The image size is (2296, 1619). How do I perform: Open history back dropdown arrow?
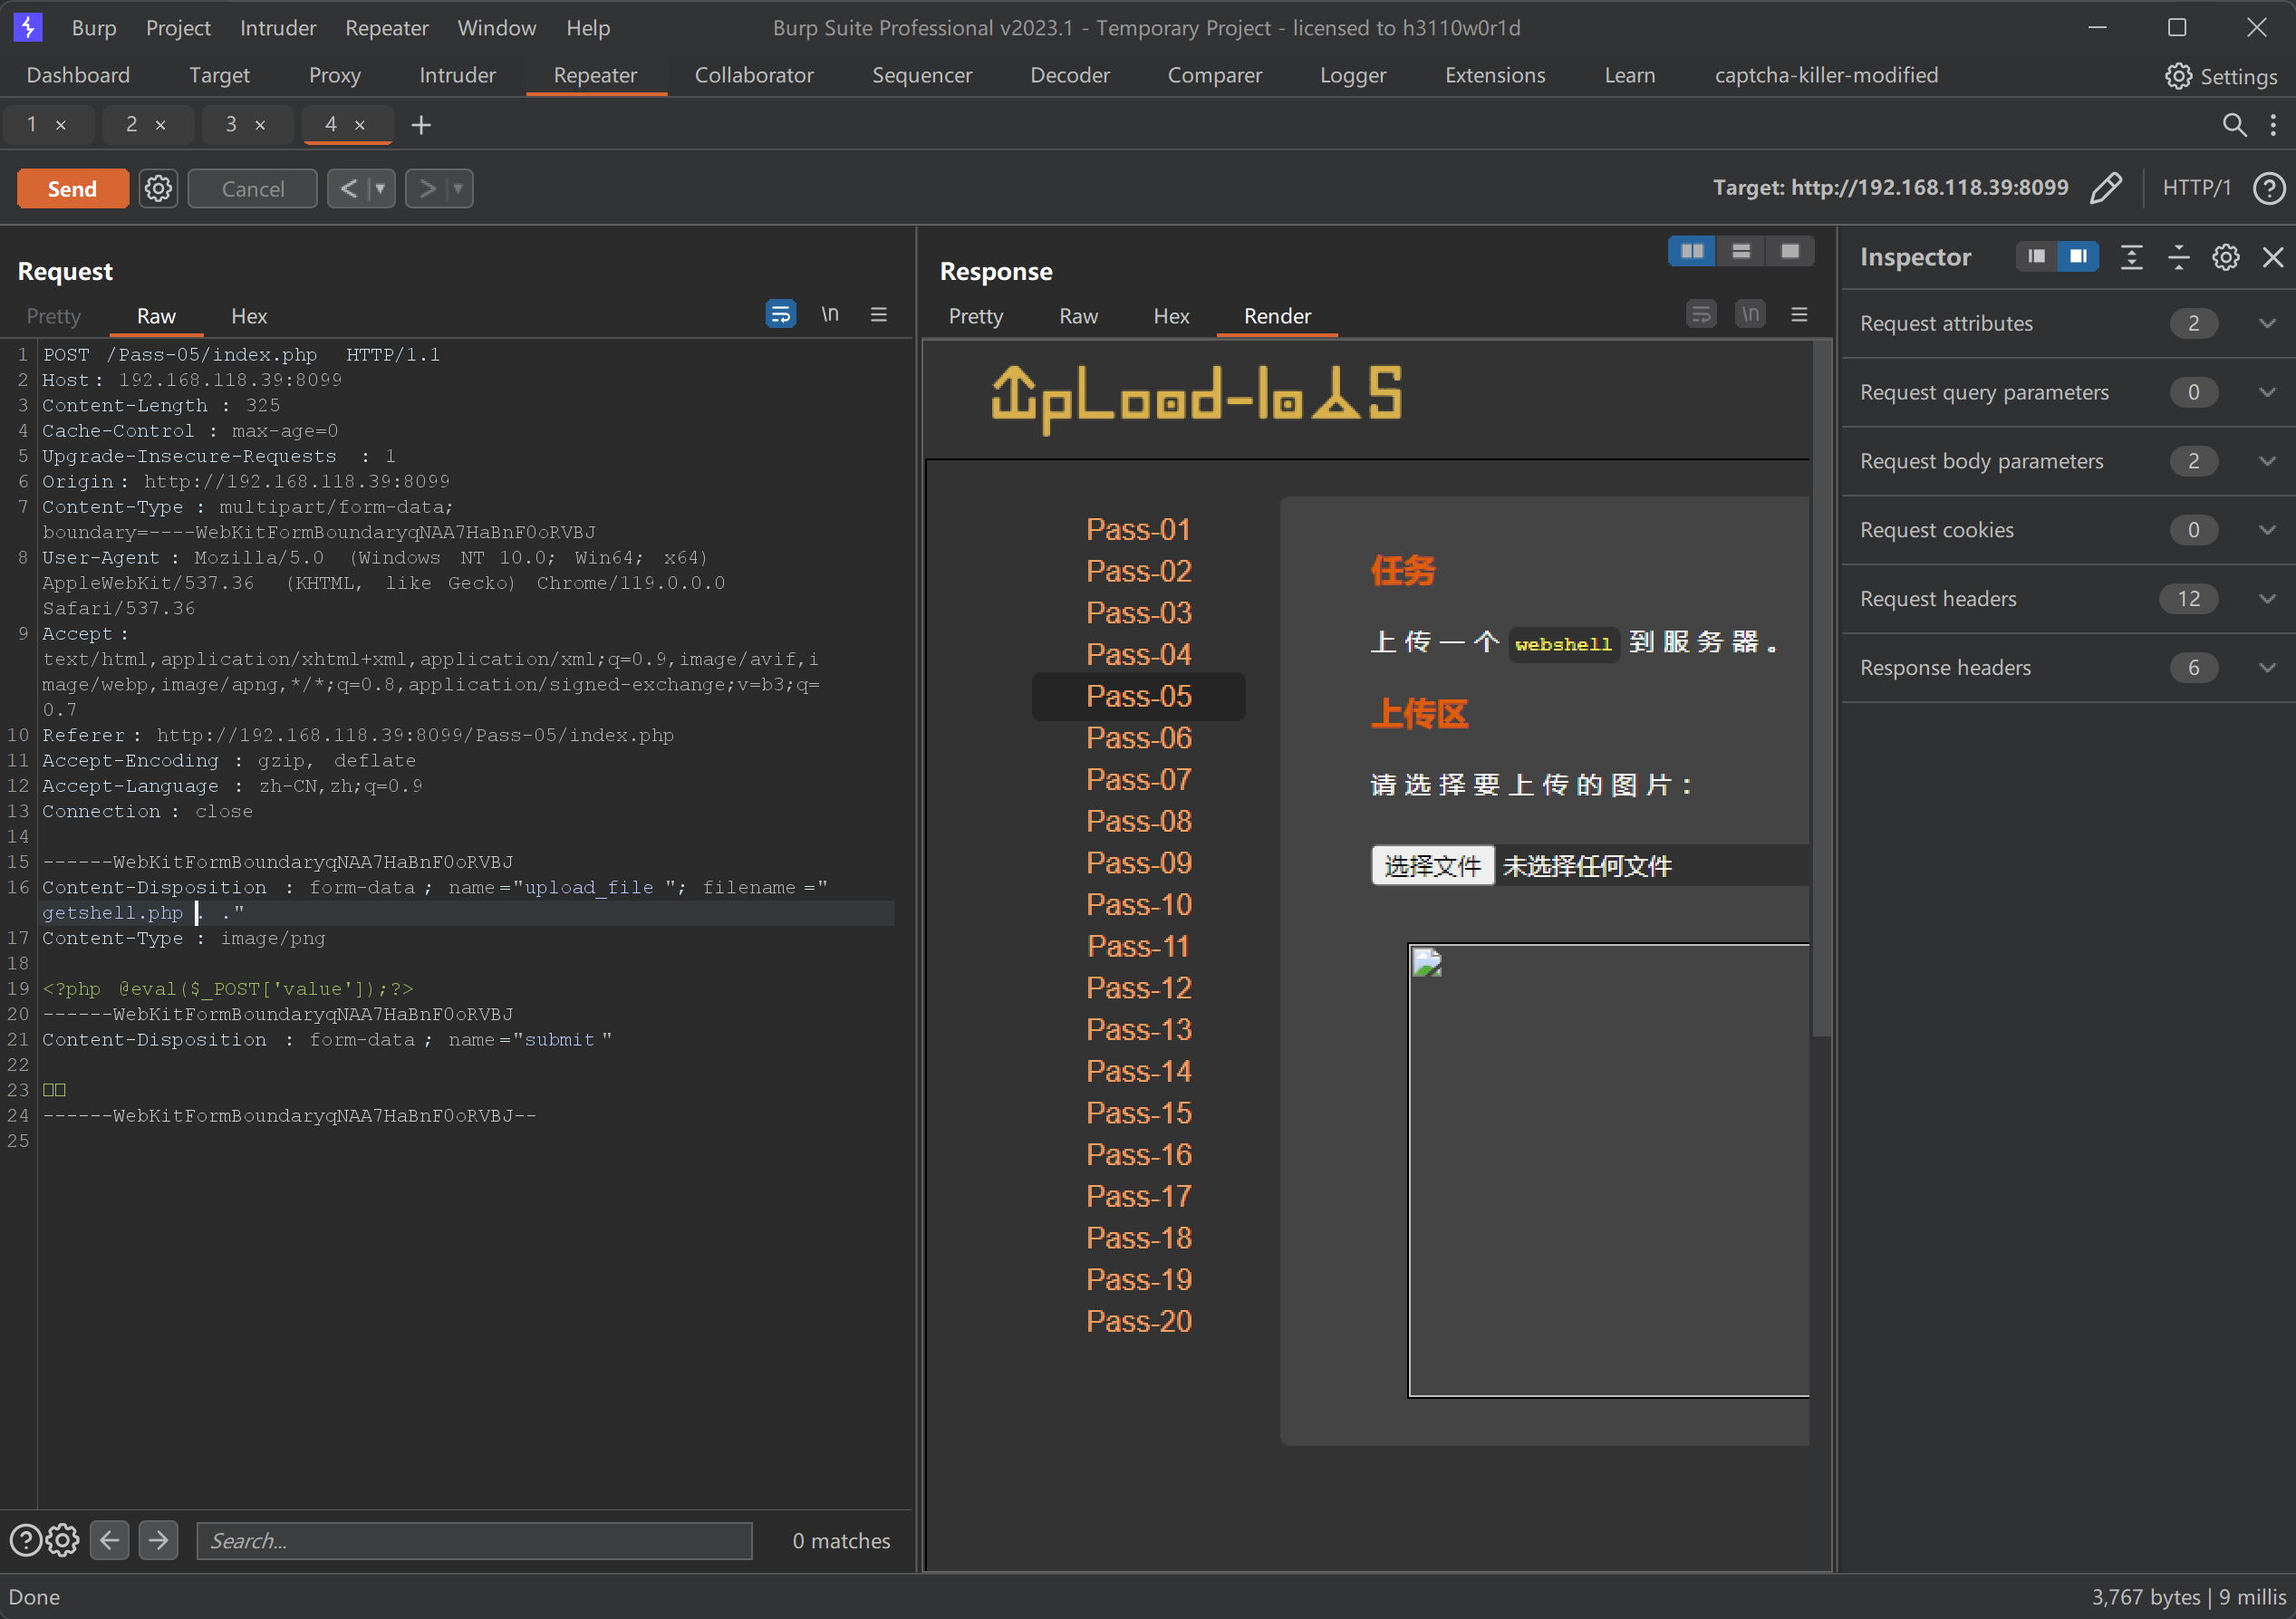pyautogui.click(x=381, y=188)
